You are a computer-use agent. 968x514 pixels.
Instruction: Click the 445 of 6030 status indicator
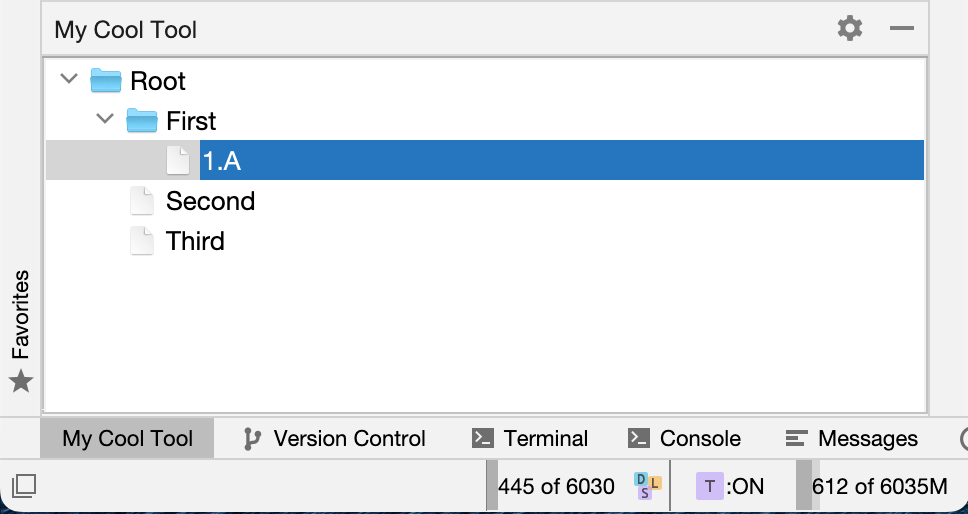556,486
